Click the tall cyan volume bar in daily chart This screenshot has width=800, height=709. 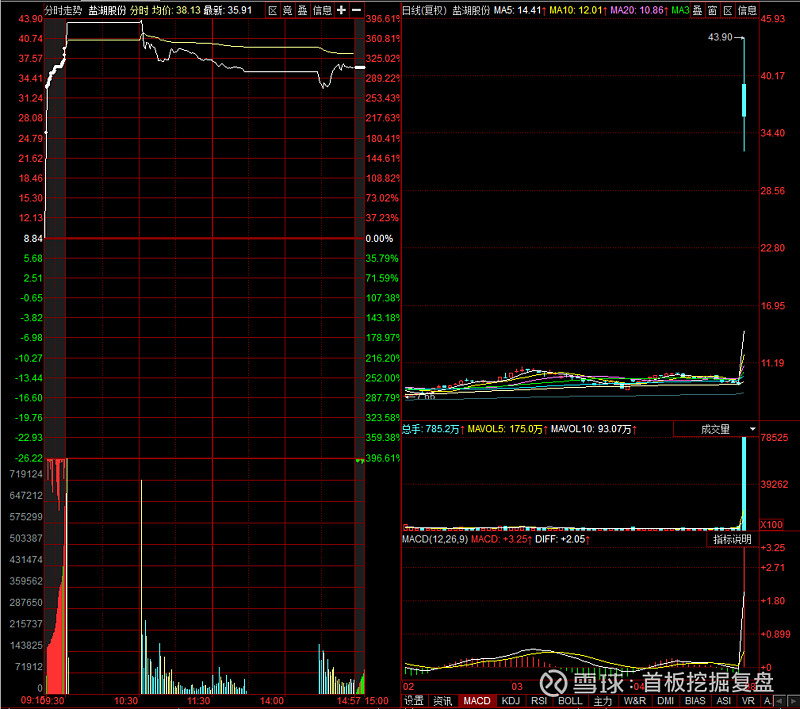(744, 484)
